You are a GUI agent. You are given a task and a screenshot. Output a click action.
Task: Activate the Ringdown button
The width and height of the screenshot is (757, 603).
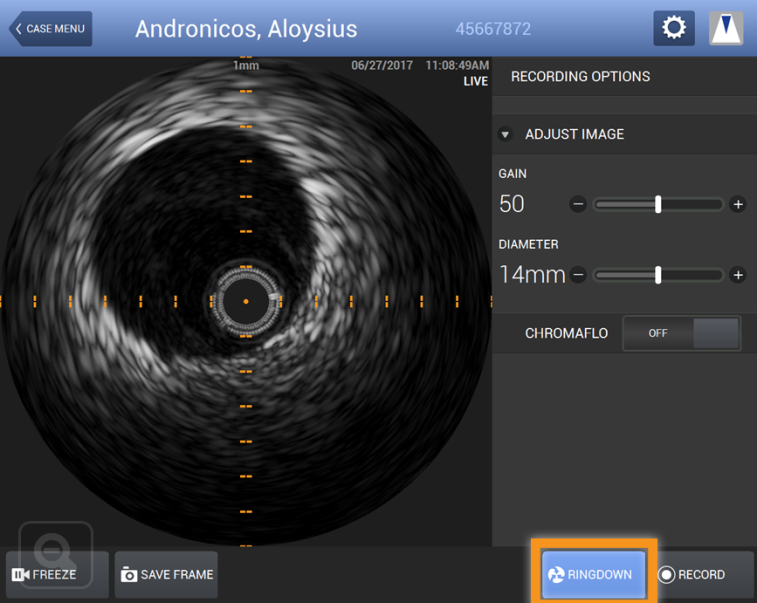594,575
